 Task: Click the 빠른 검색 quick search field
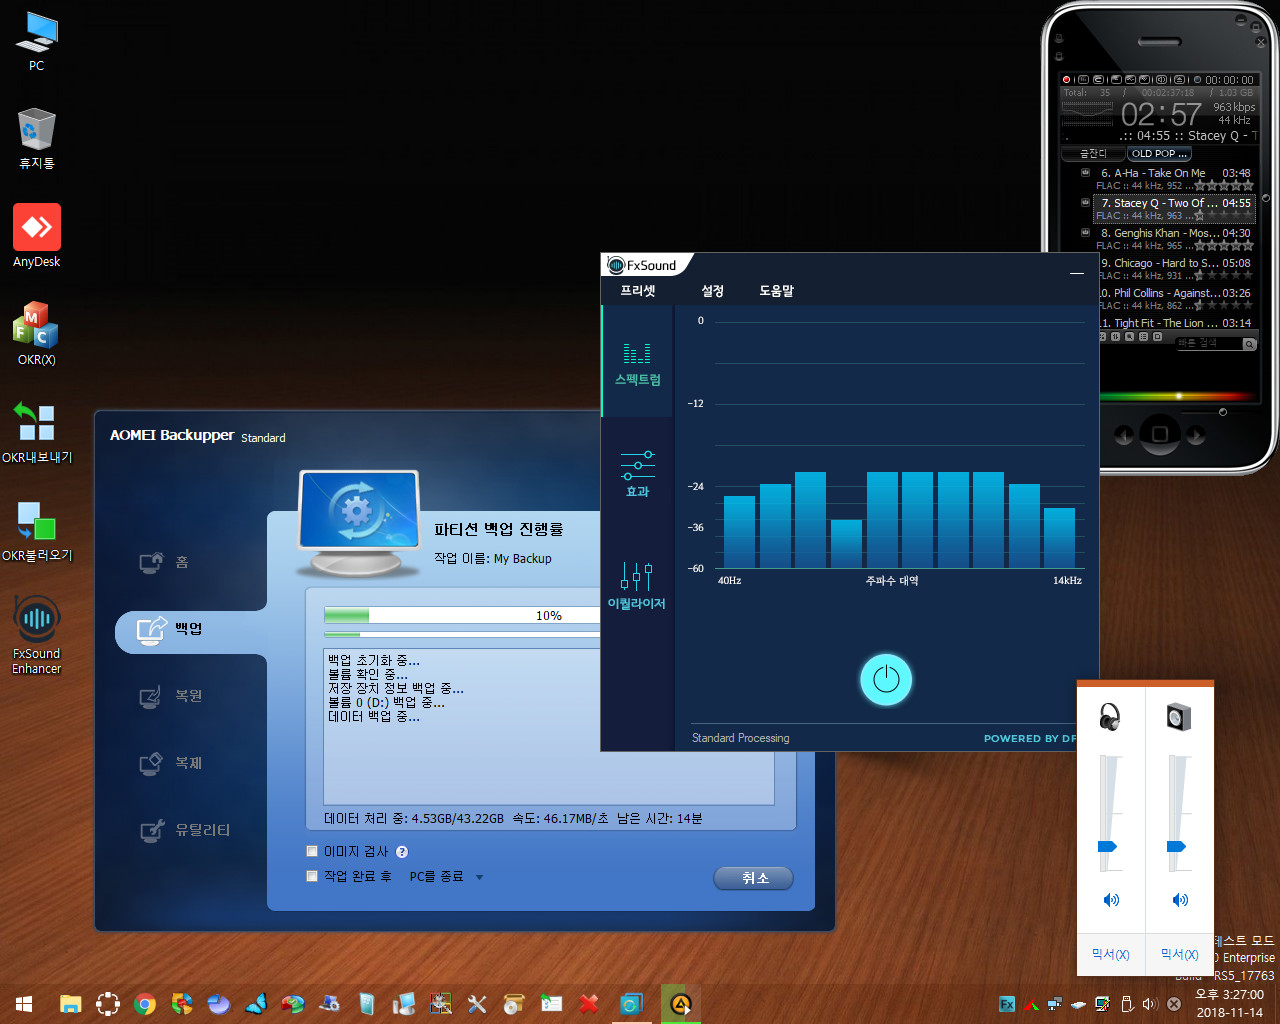(x=1208, y=343)
